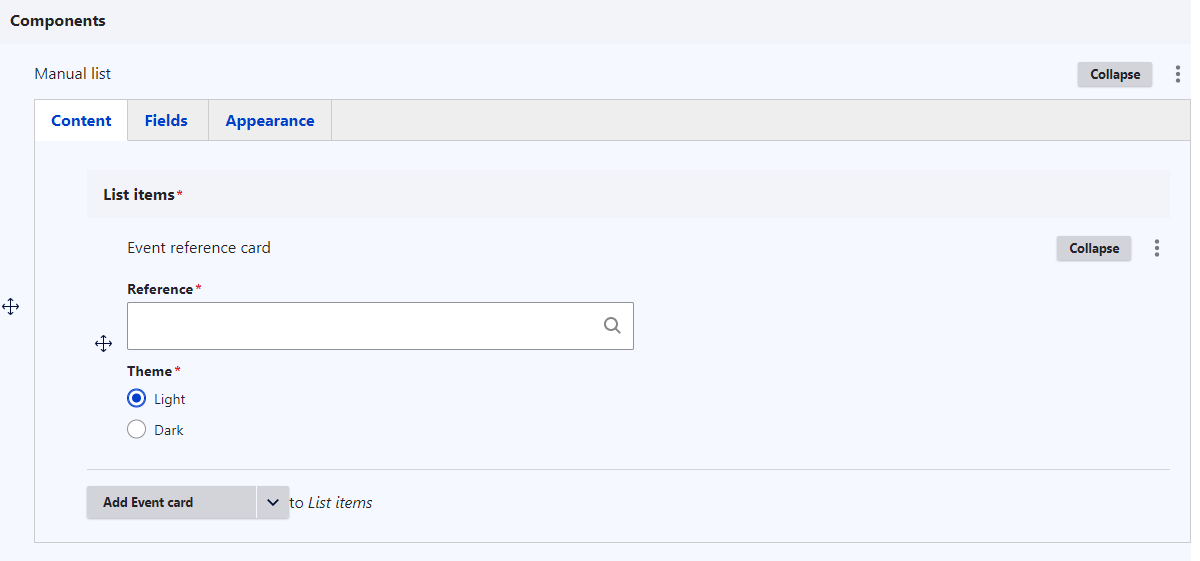Click the Event reference card title text
This screenshot has height=561, width=1200.
click(199, 248)
